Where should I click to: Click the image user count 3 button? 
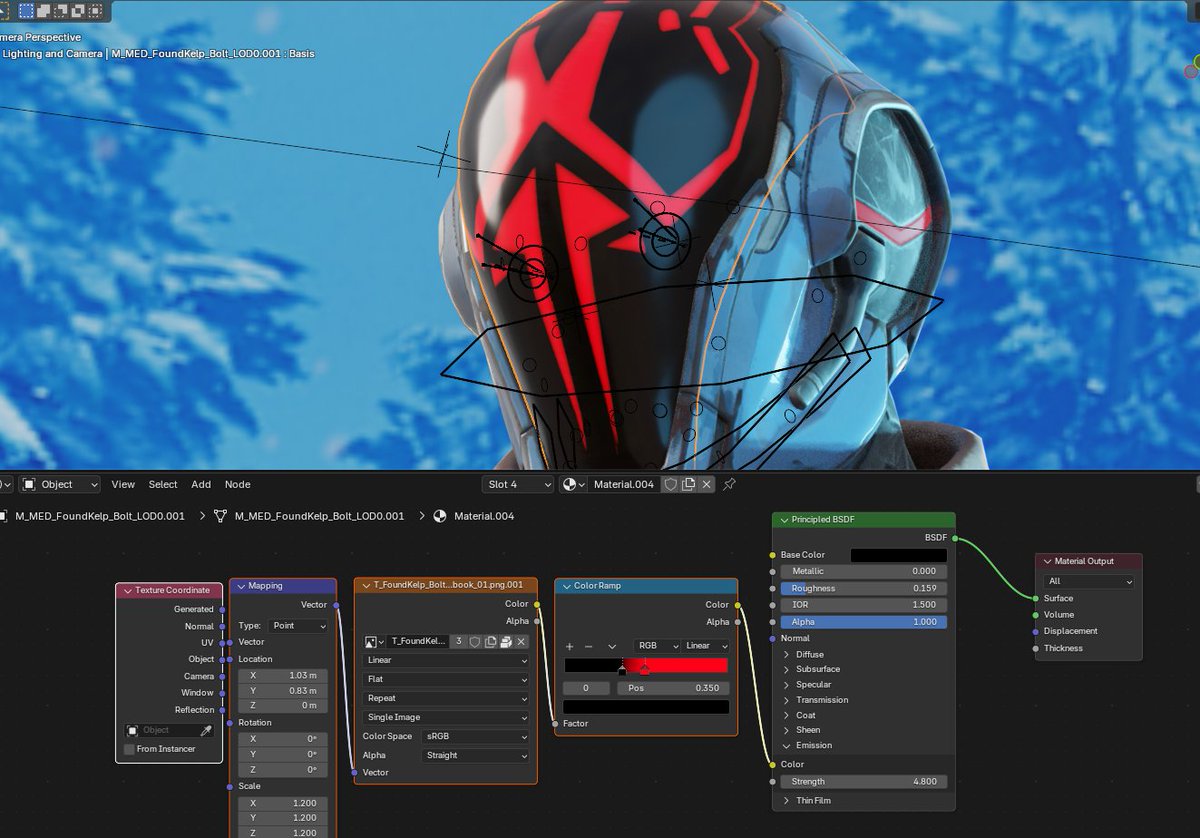pos(459,641)
